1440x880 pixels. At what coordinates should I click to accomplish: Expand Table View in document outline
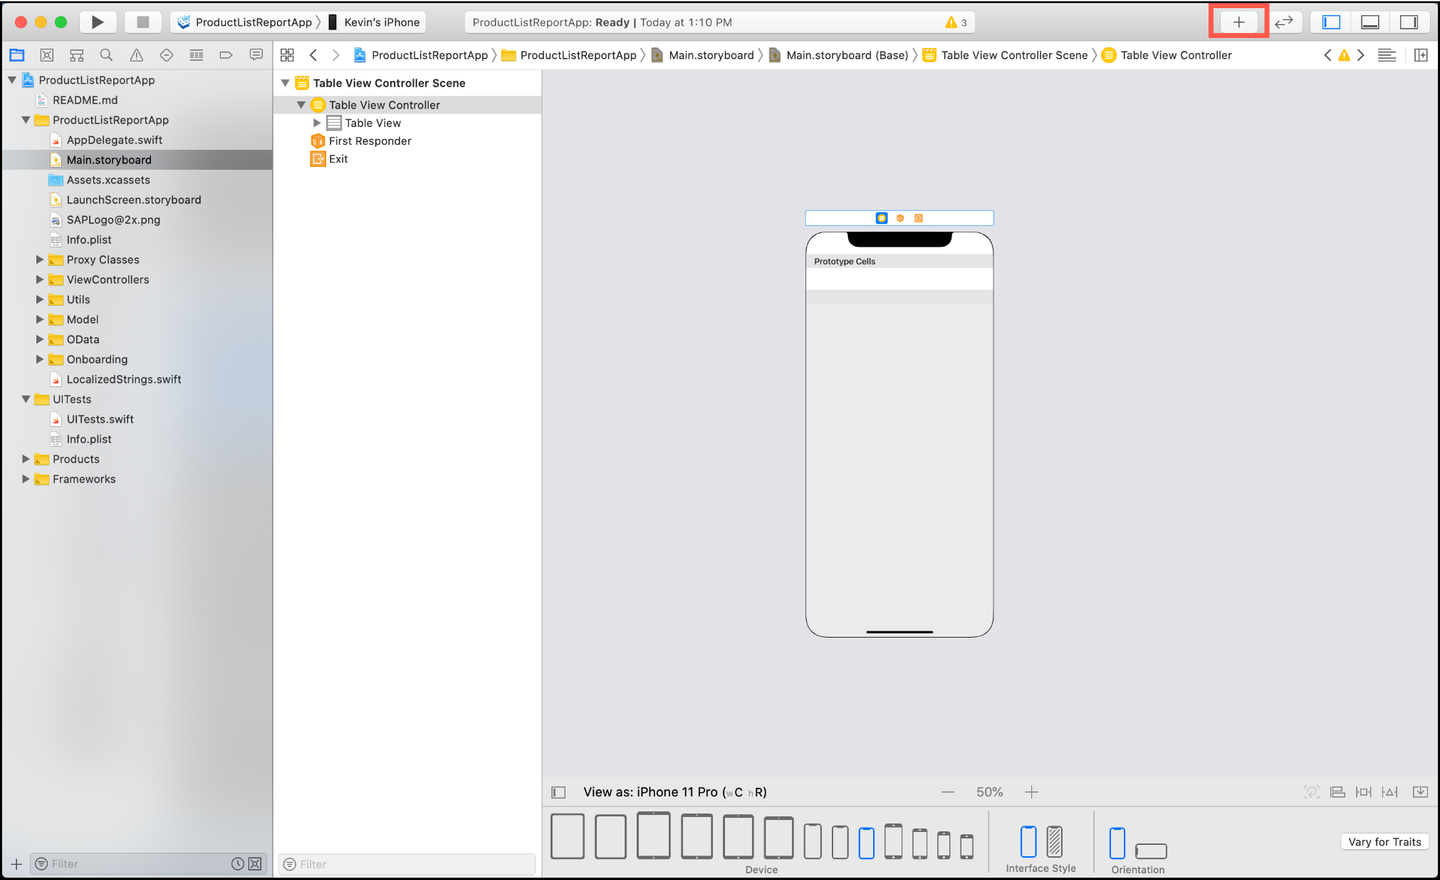pyautogui.click(x=317, y=123)
